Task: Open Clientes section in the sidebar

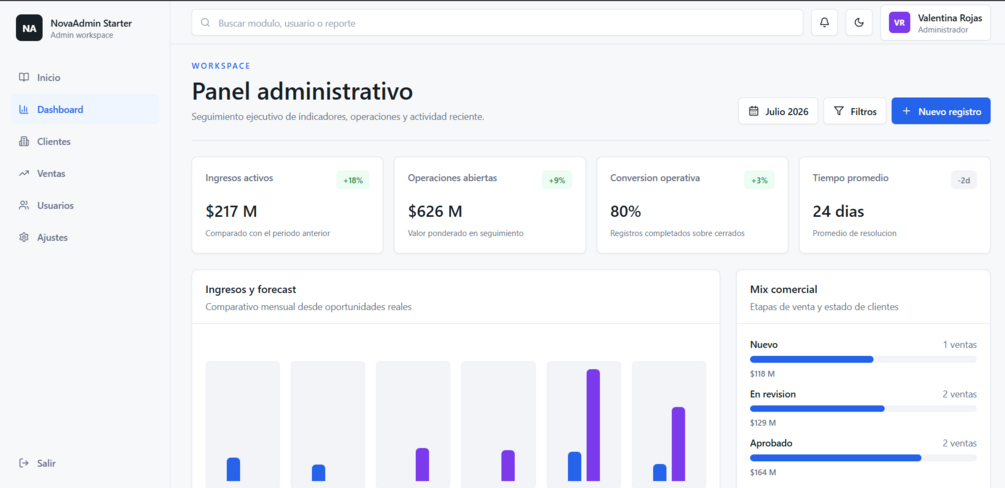Action: 85,142
